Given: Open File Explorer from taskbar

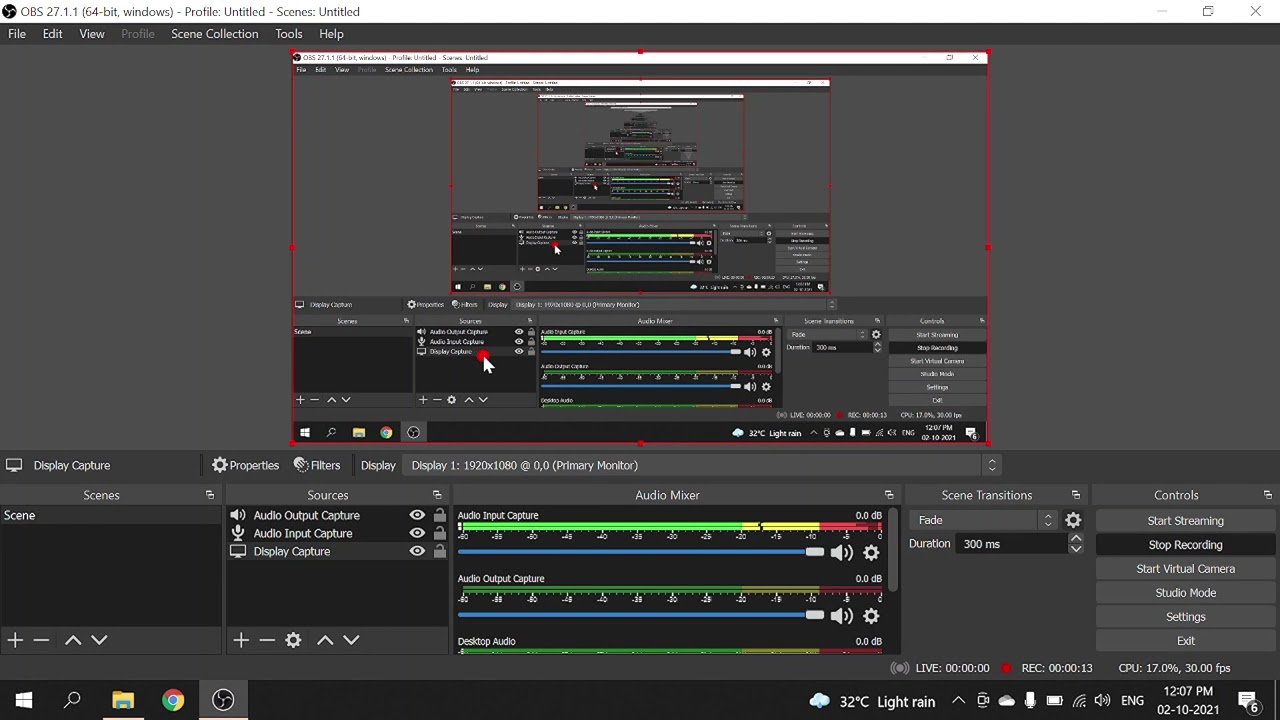Looking at the screenshot, I should 123,701.
